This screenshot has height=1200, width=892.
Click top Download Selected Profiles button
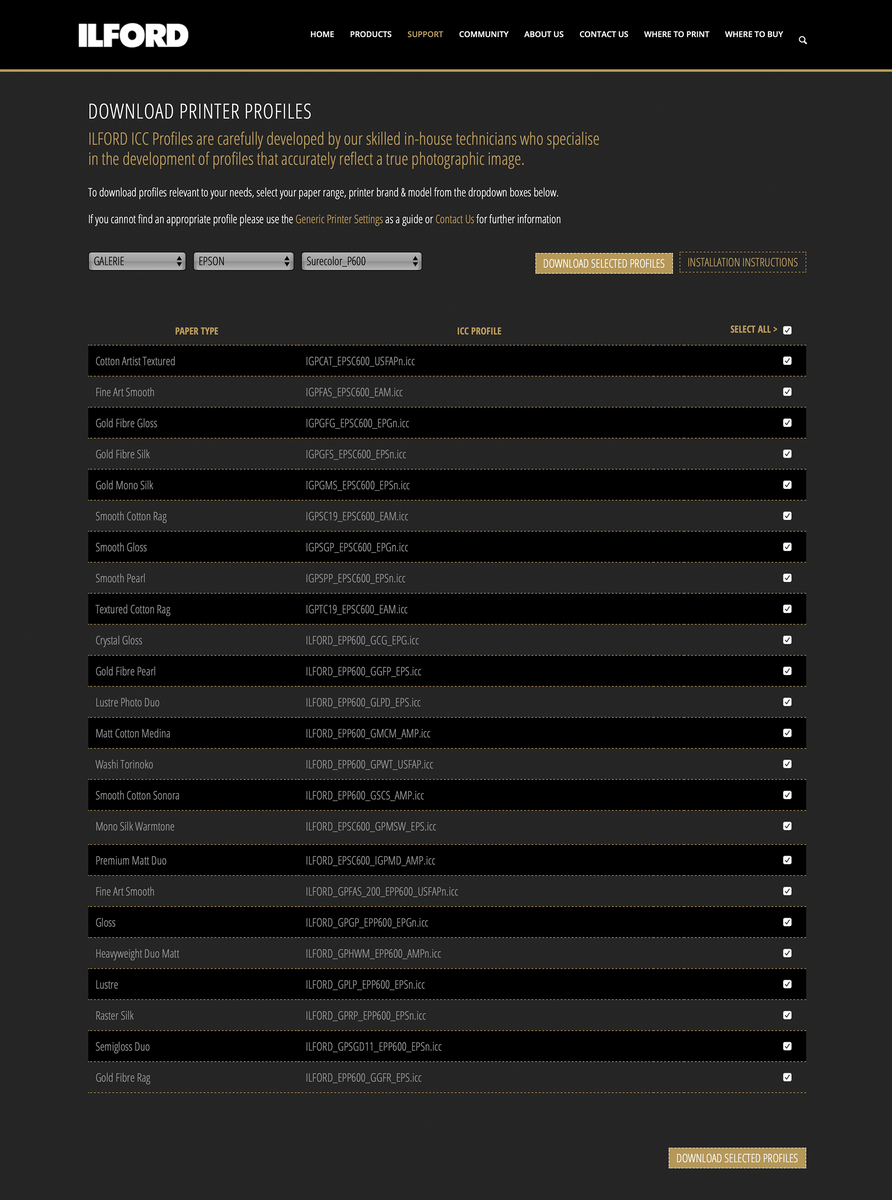point(604,263)
